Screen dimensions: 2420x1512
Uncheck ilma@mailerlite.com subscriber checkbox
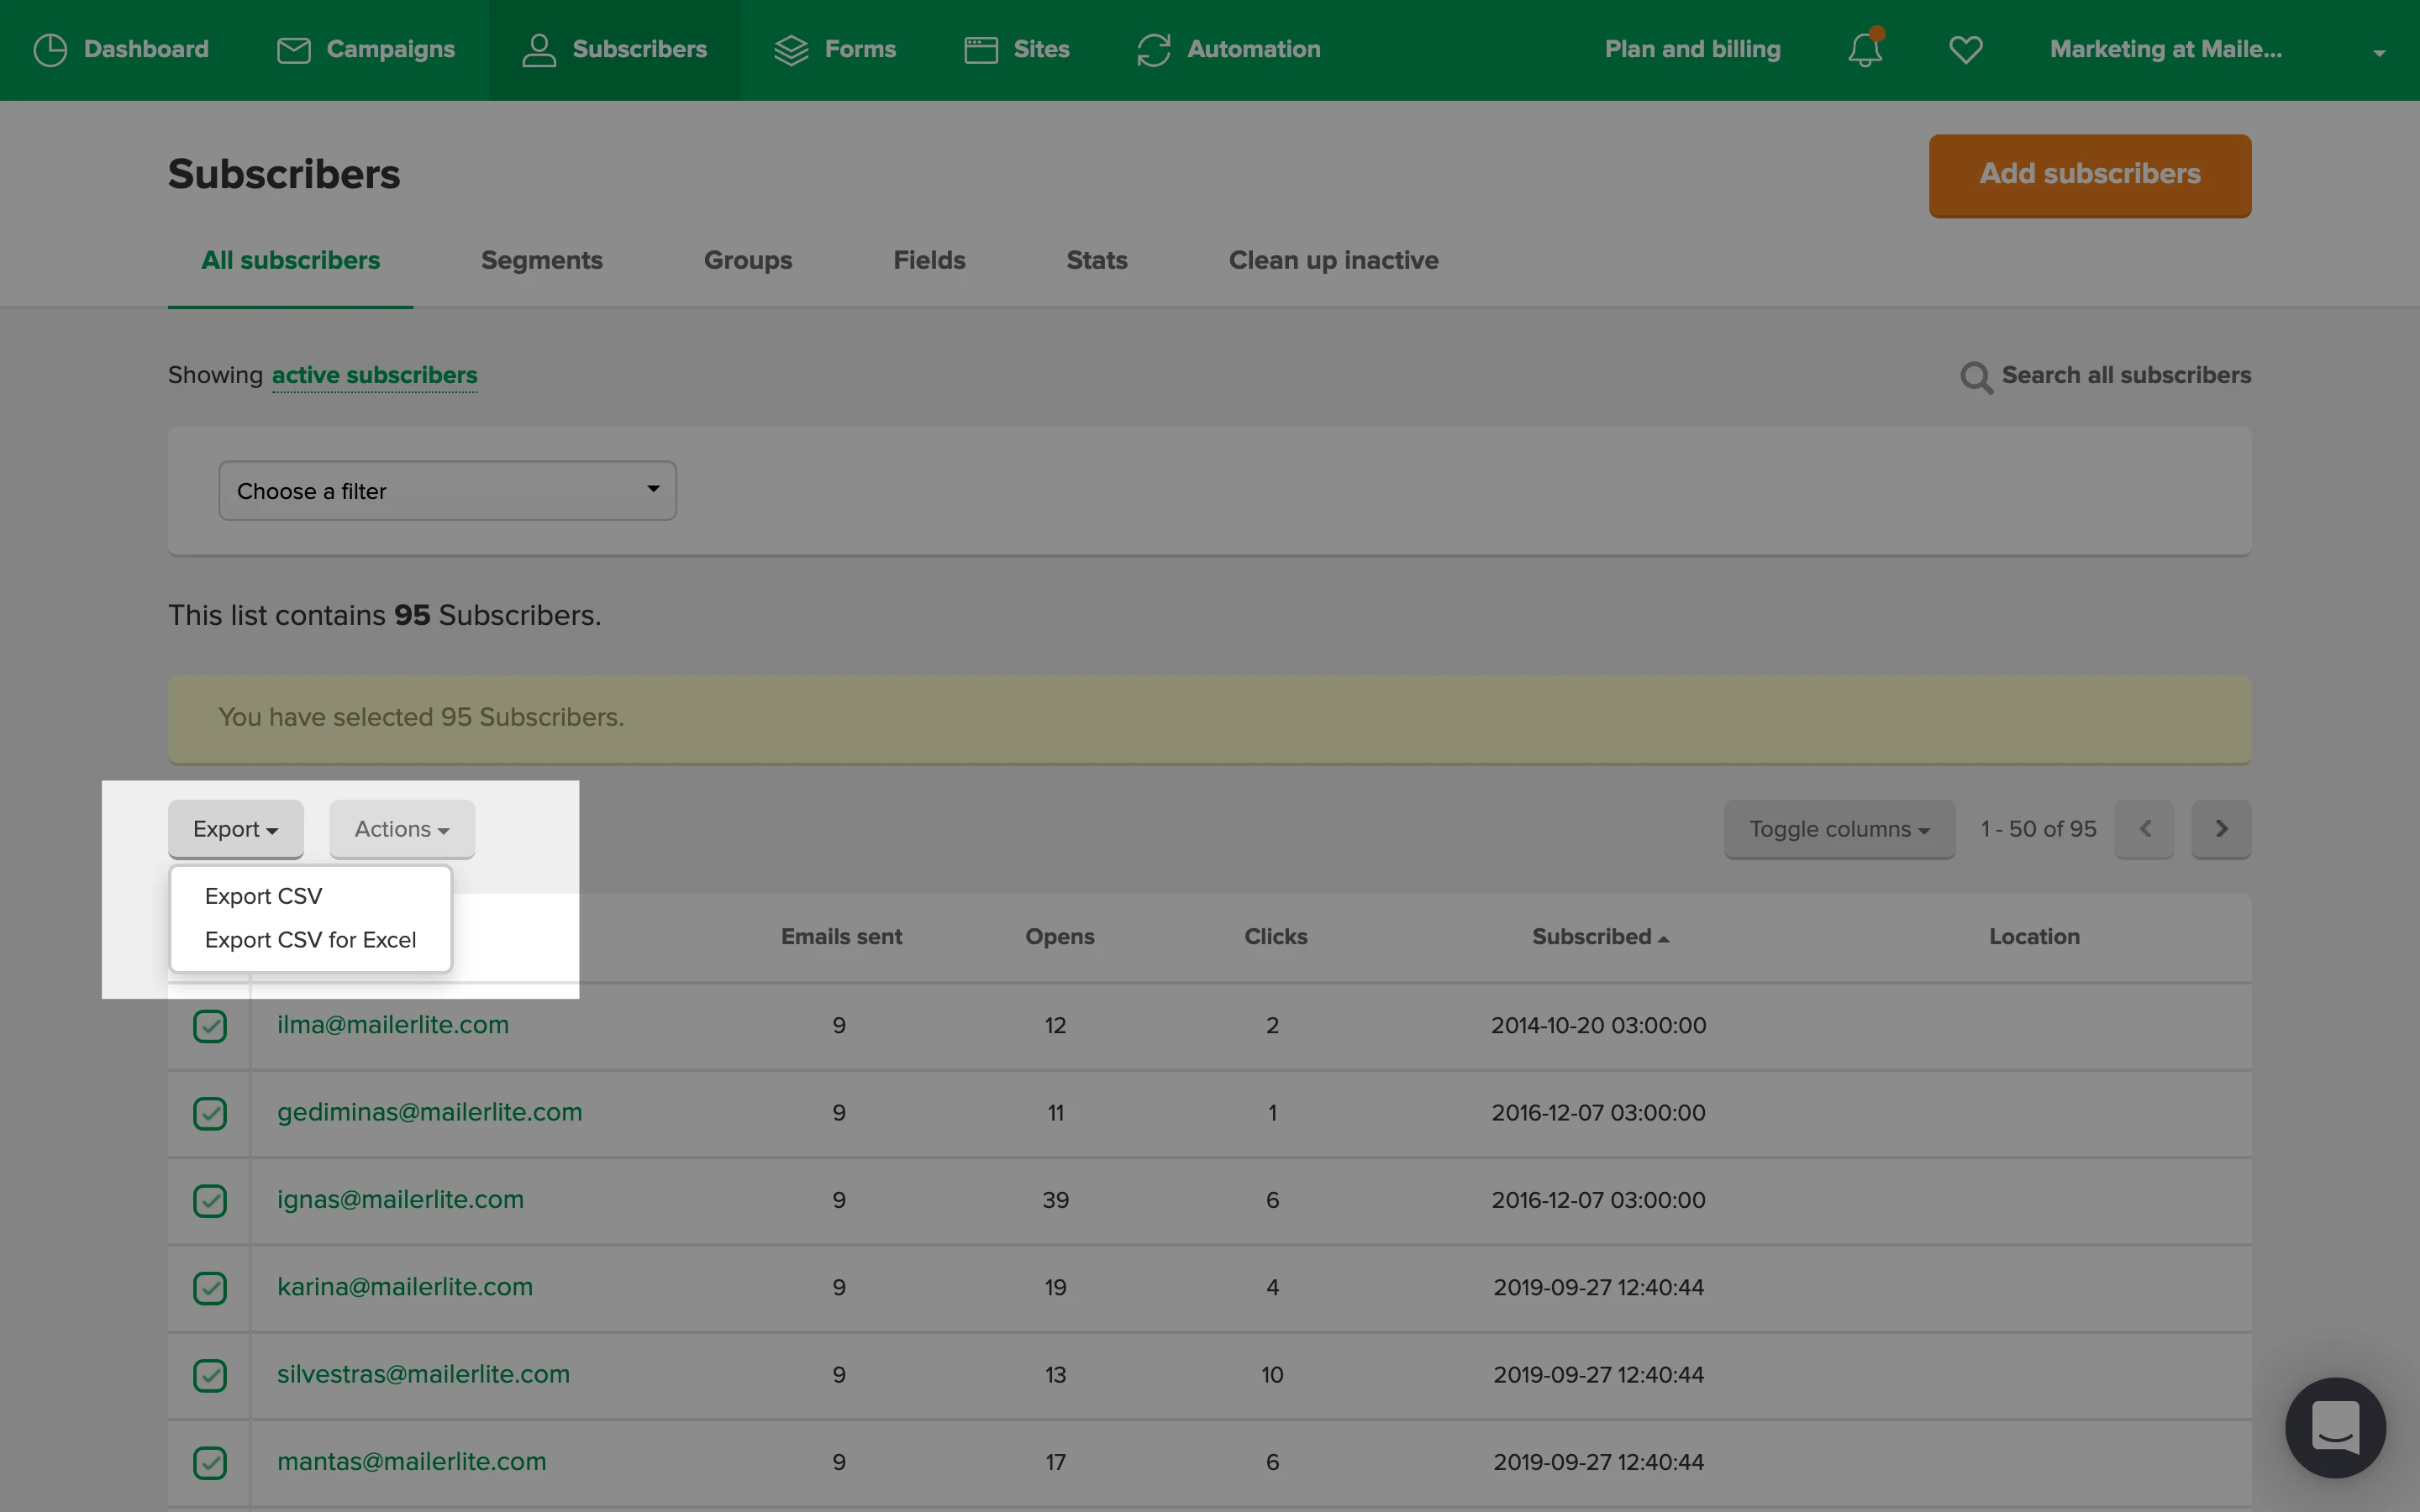coord(210,1025)
